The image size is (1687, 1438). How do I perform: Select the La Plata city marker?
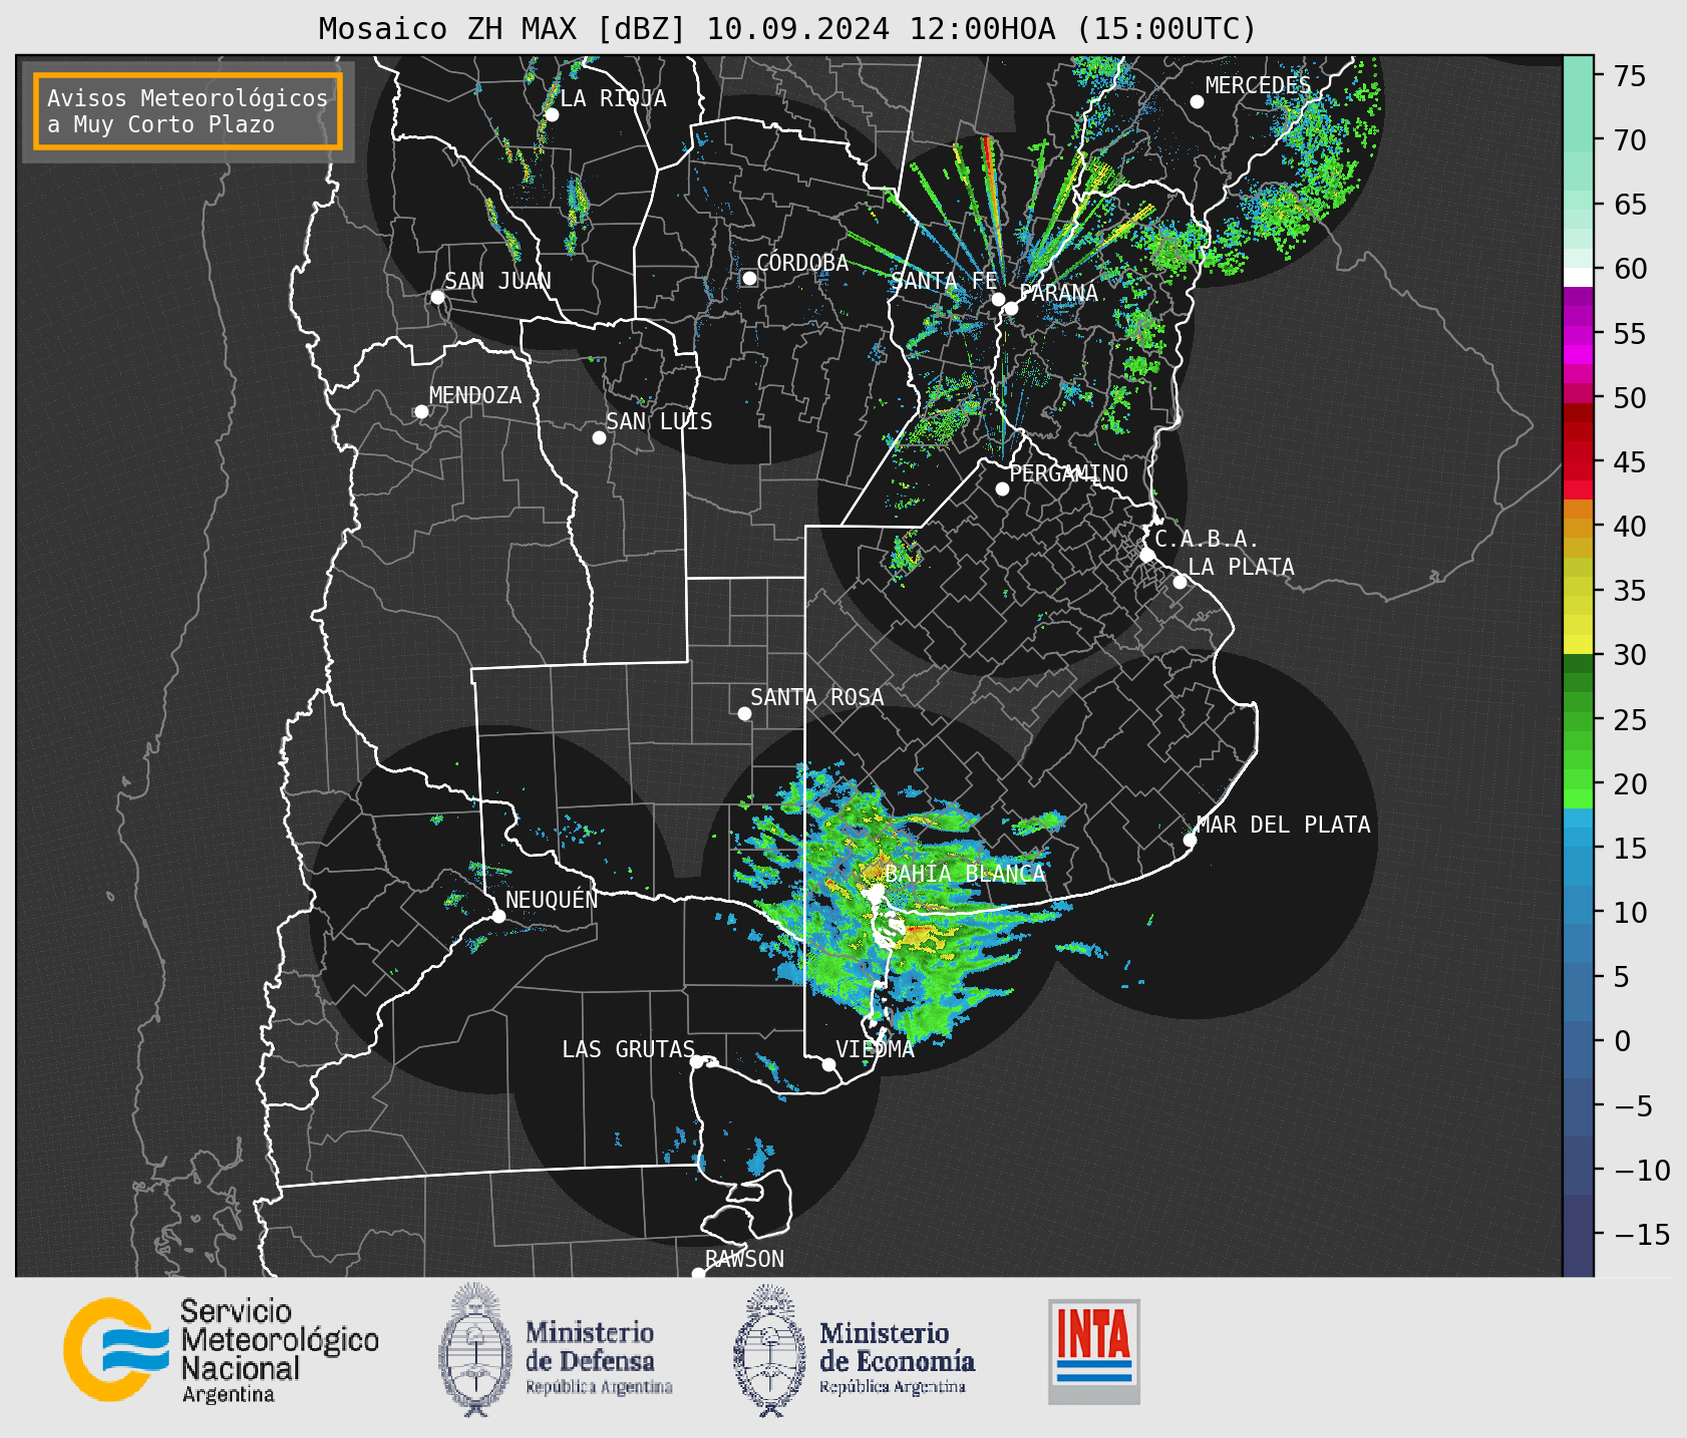[x=1180, y=582]
